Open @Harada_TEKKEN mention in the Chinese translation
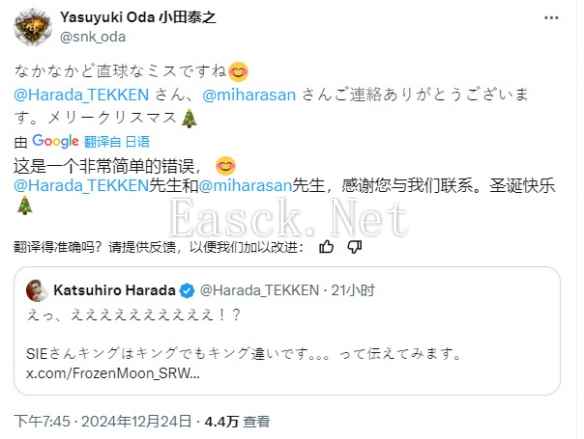 pos(82,185)
